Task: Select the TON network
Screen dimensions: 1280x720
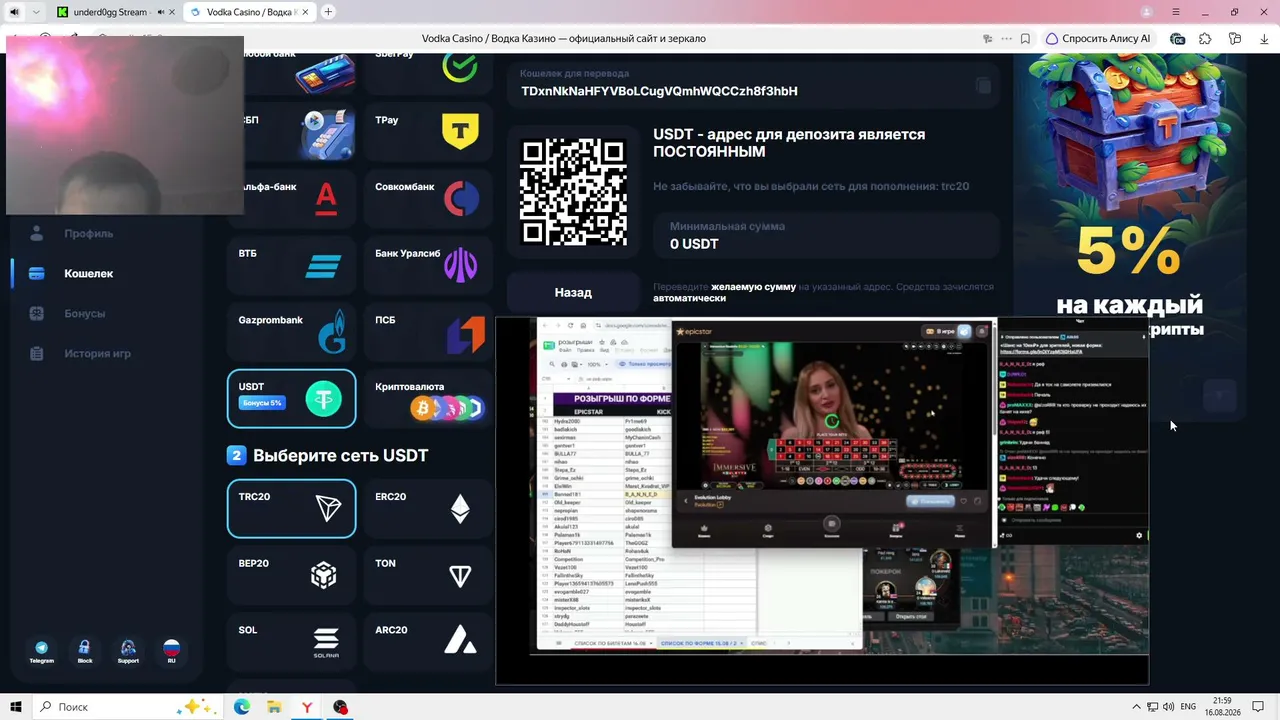Action: [428, 575]
